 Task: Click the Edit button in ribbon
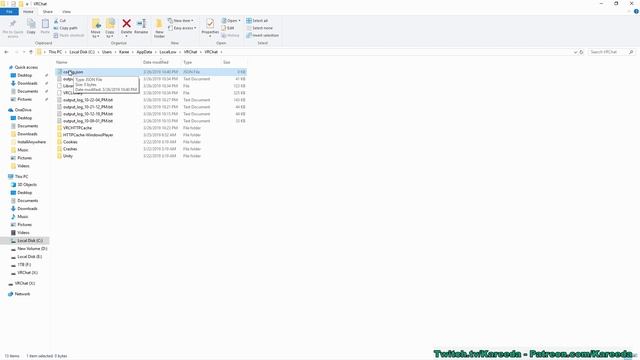pos(228,28)
